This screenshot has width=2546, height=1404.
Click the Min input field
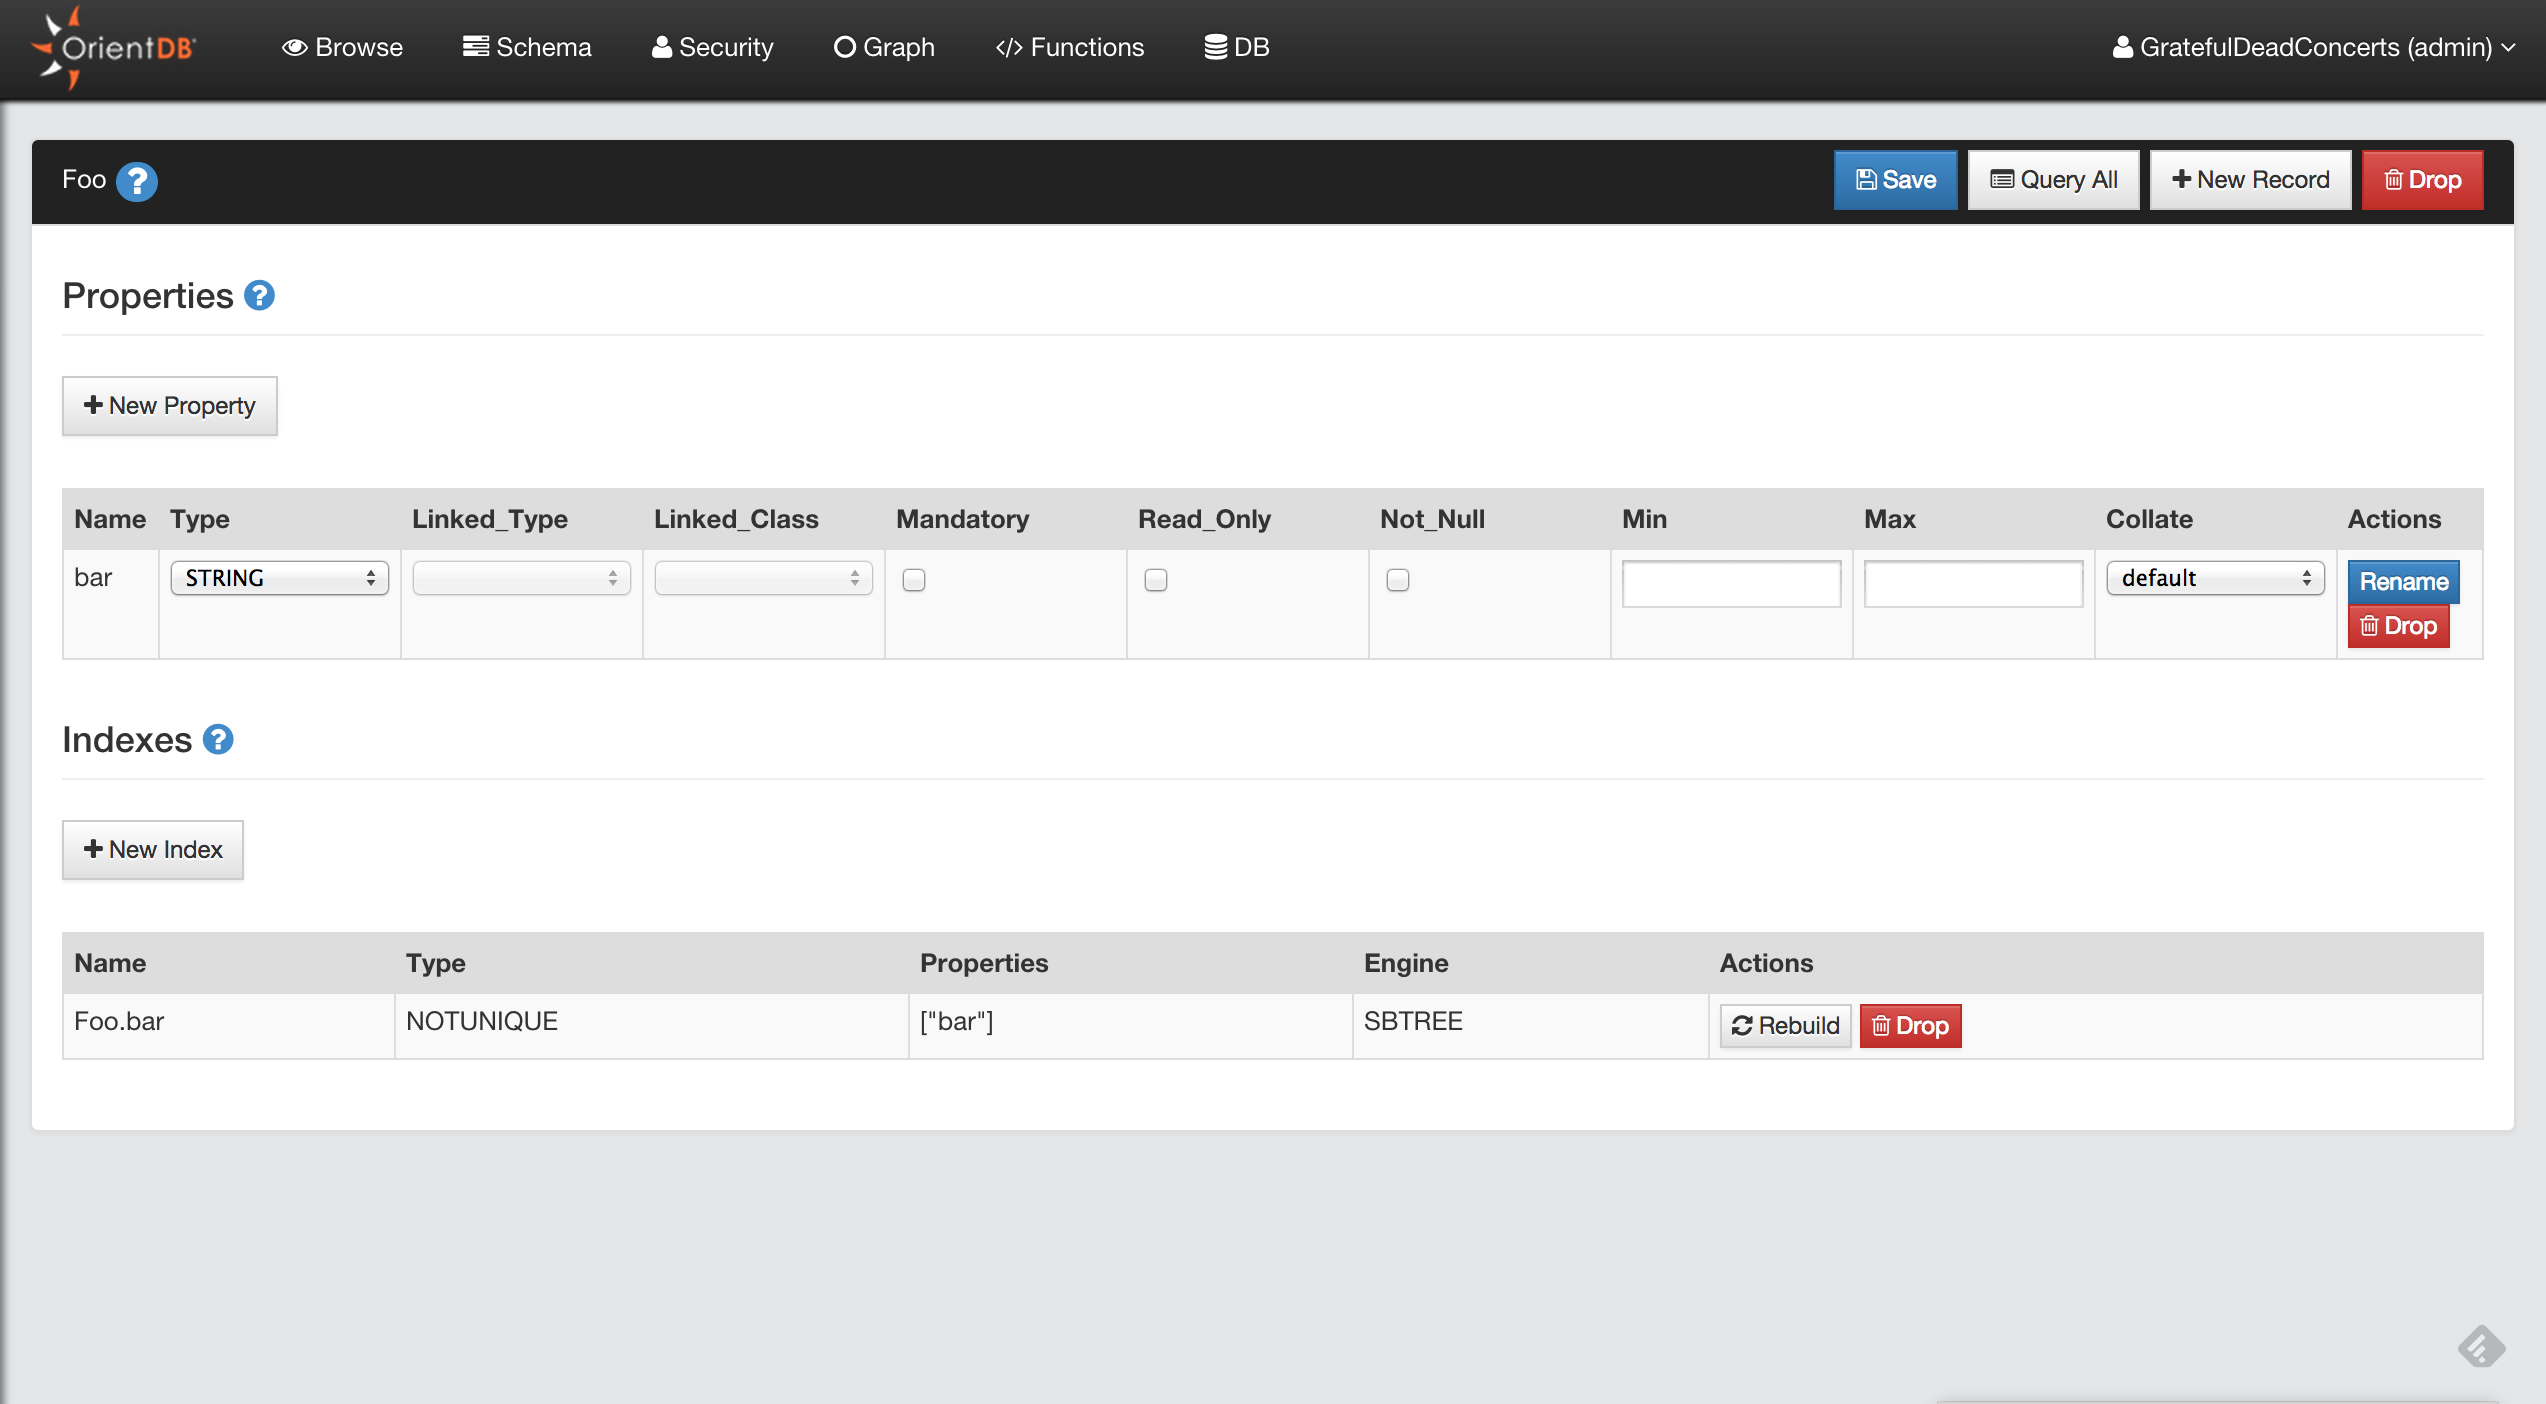pyautogui.click(x=1731, y=583)
